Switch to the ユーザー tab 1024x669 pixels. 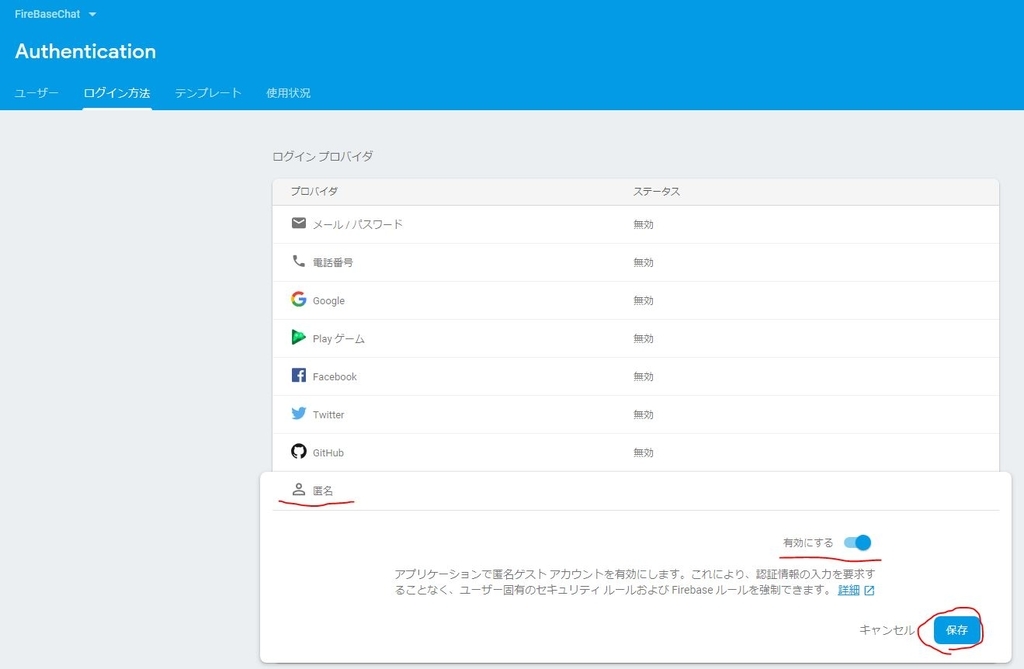37,93
